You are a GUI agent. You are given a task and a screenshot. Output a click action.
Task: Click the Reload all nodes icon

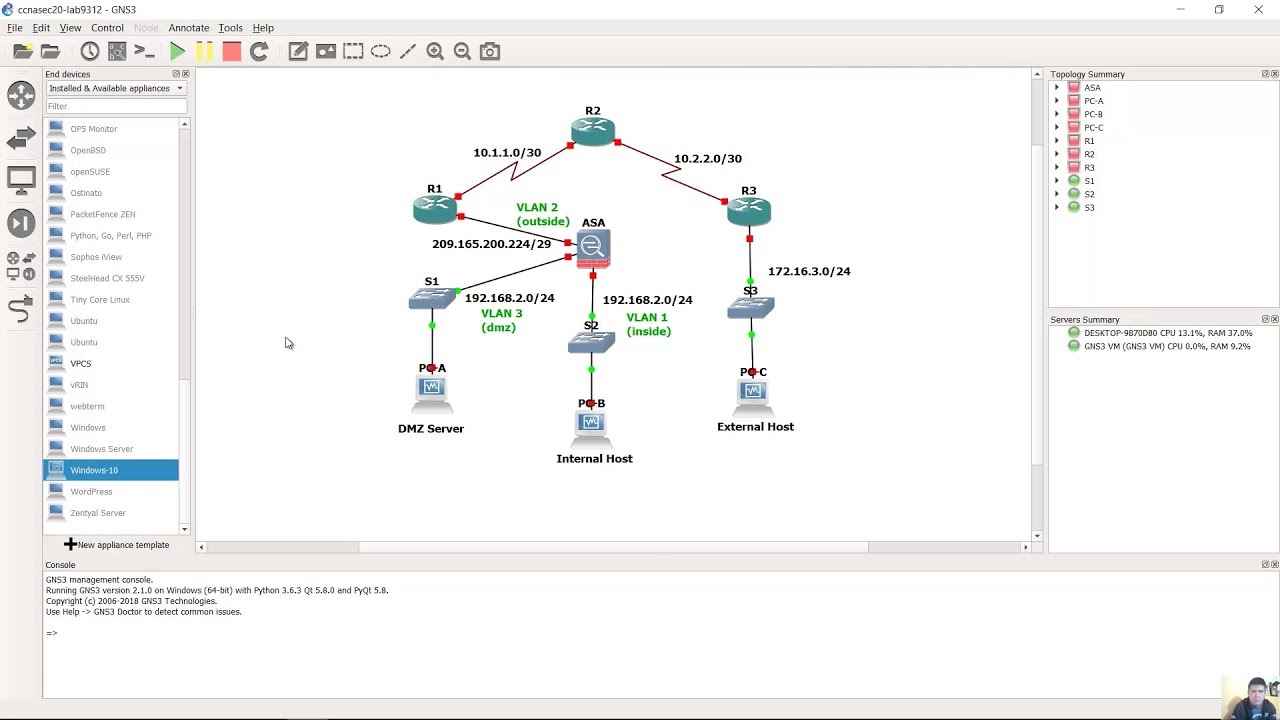click(259, 51)
